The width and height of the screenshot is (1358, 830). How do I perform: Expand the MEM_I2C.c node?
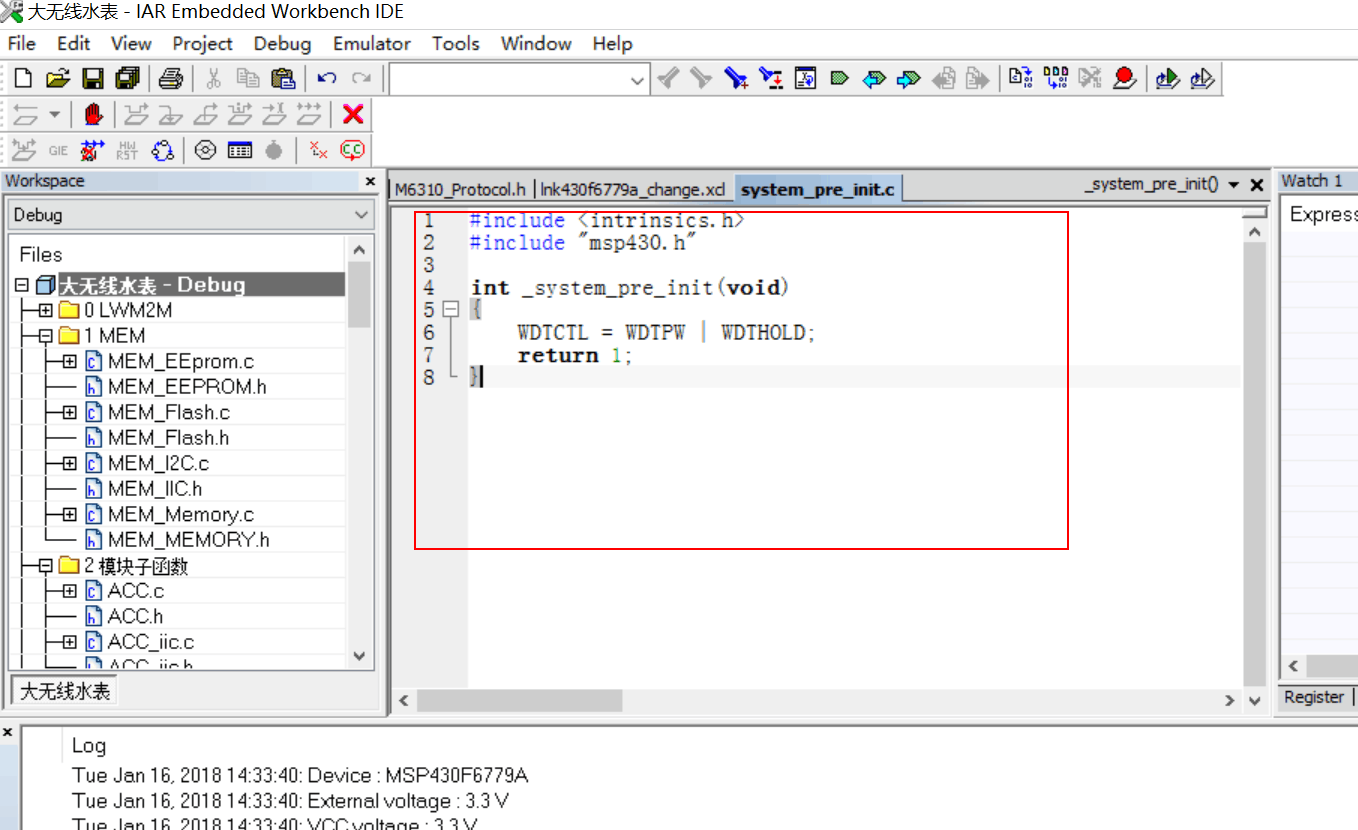[x=69, y=463]
